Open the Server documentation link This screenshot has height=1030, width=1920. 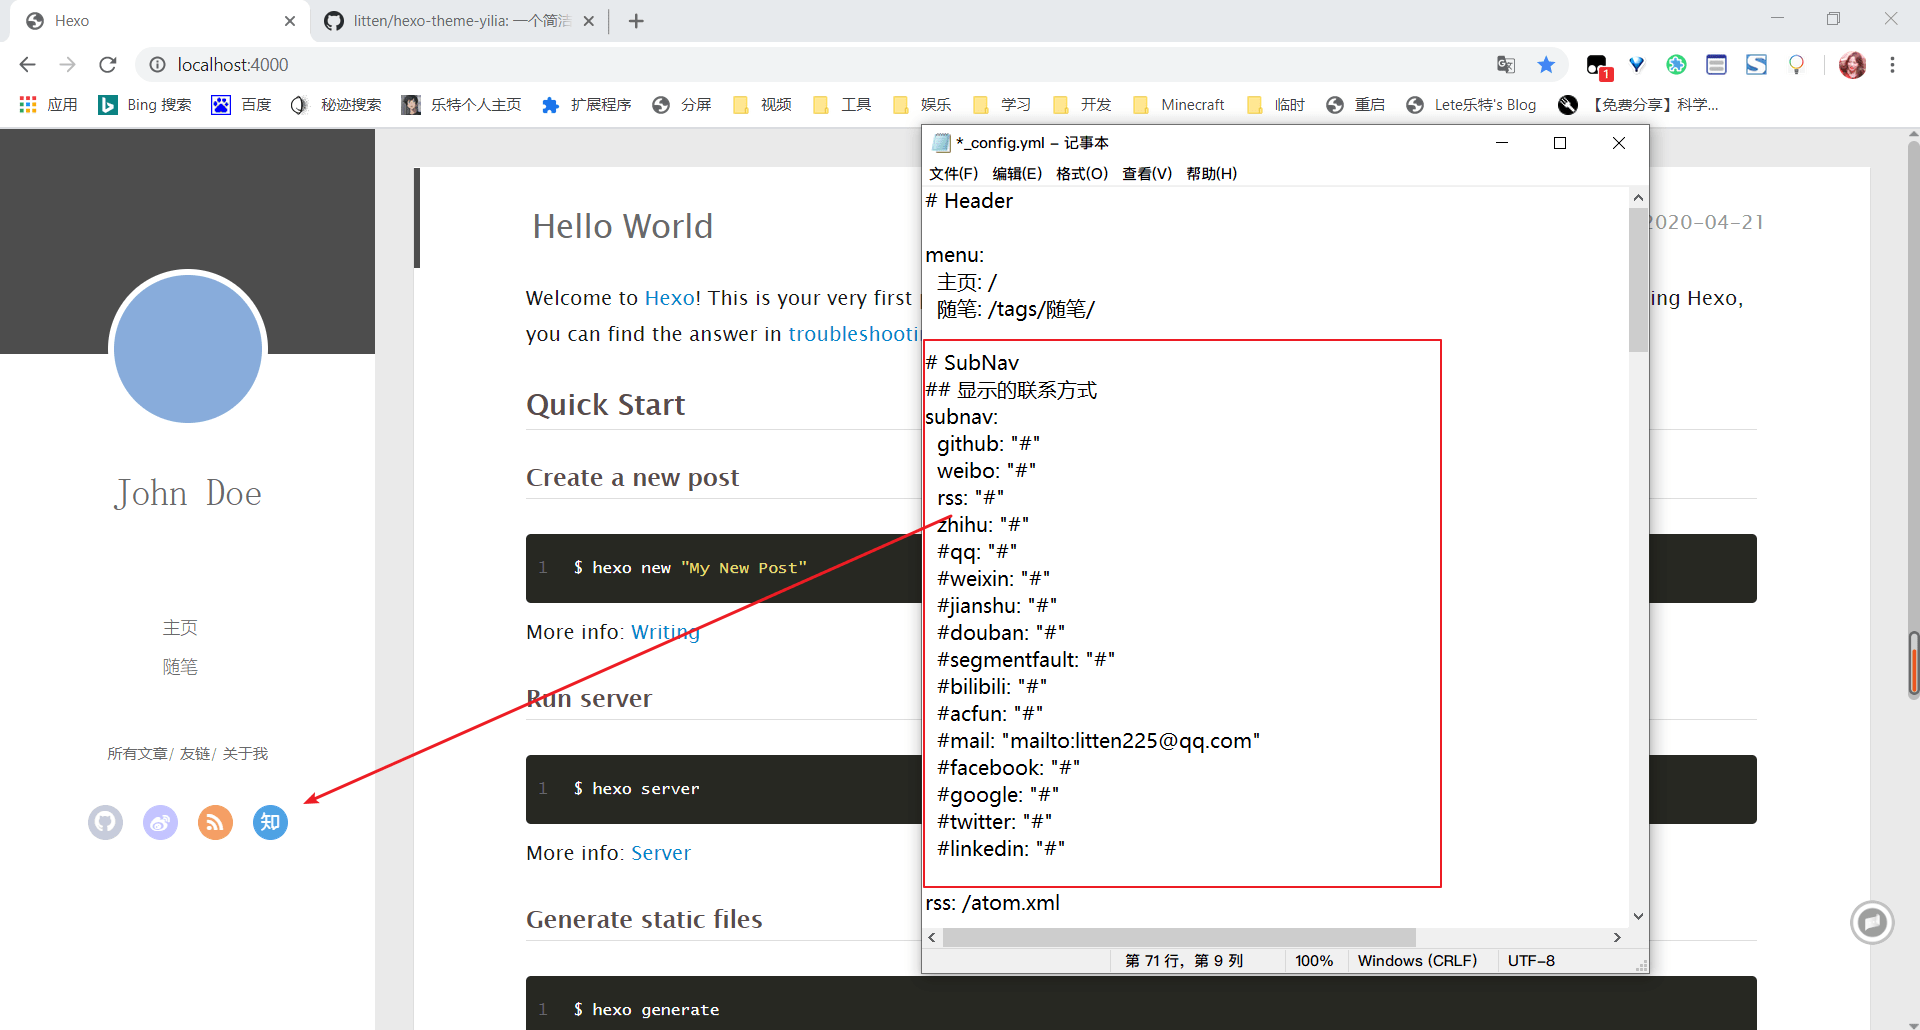click(x=660, y=853)
